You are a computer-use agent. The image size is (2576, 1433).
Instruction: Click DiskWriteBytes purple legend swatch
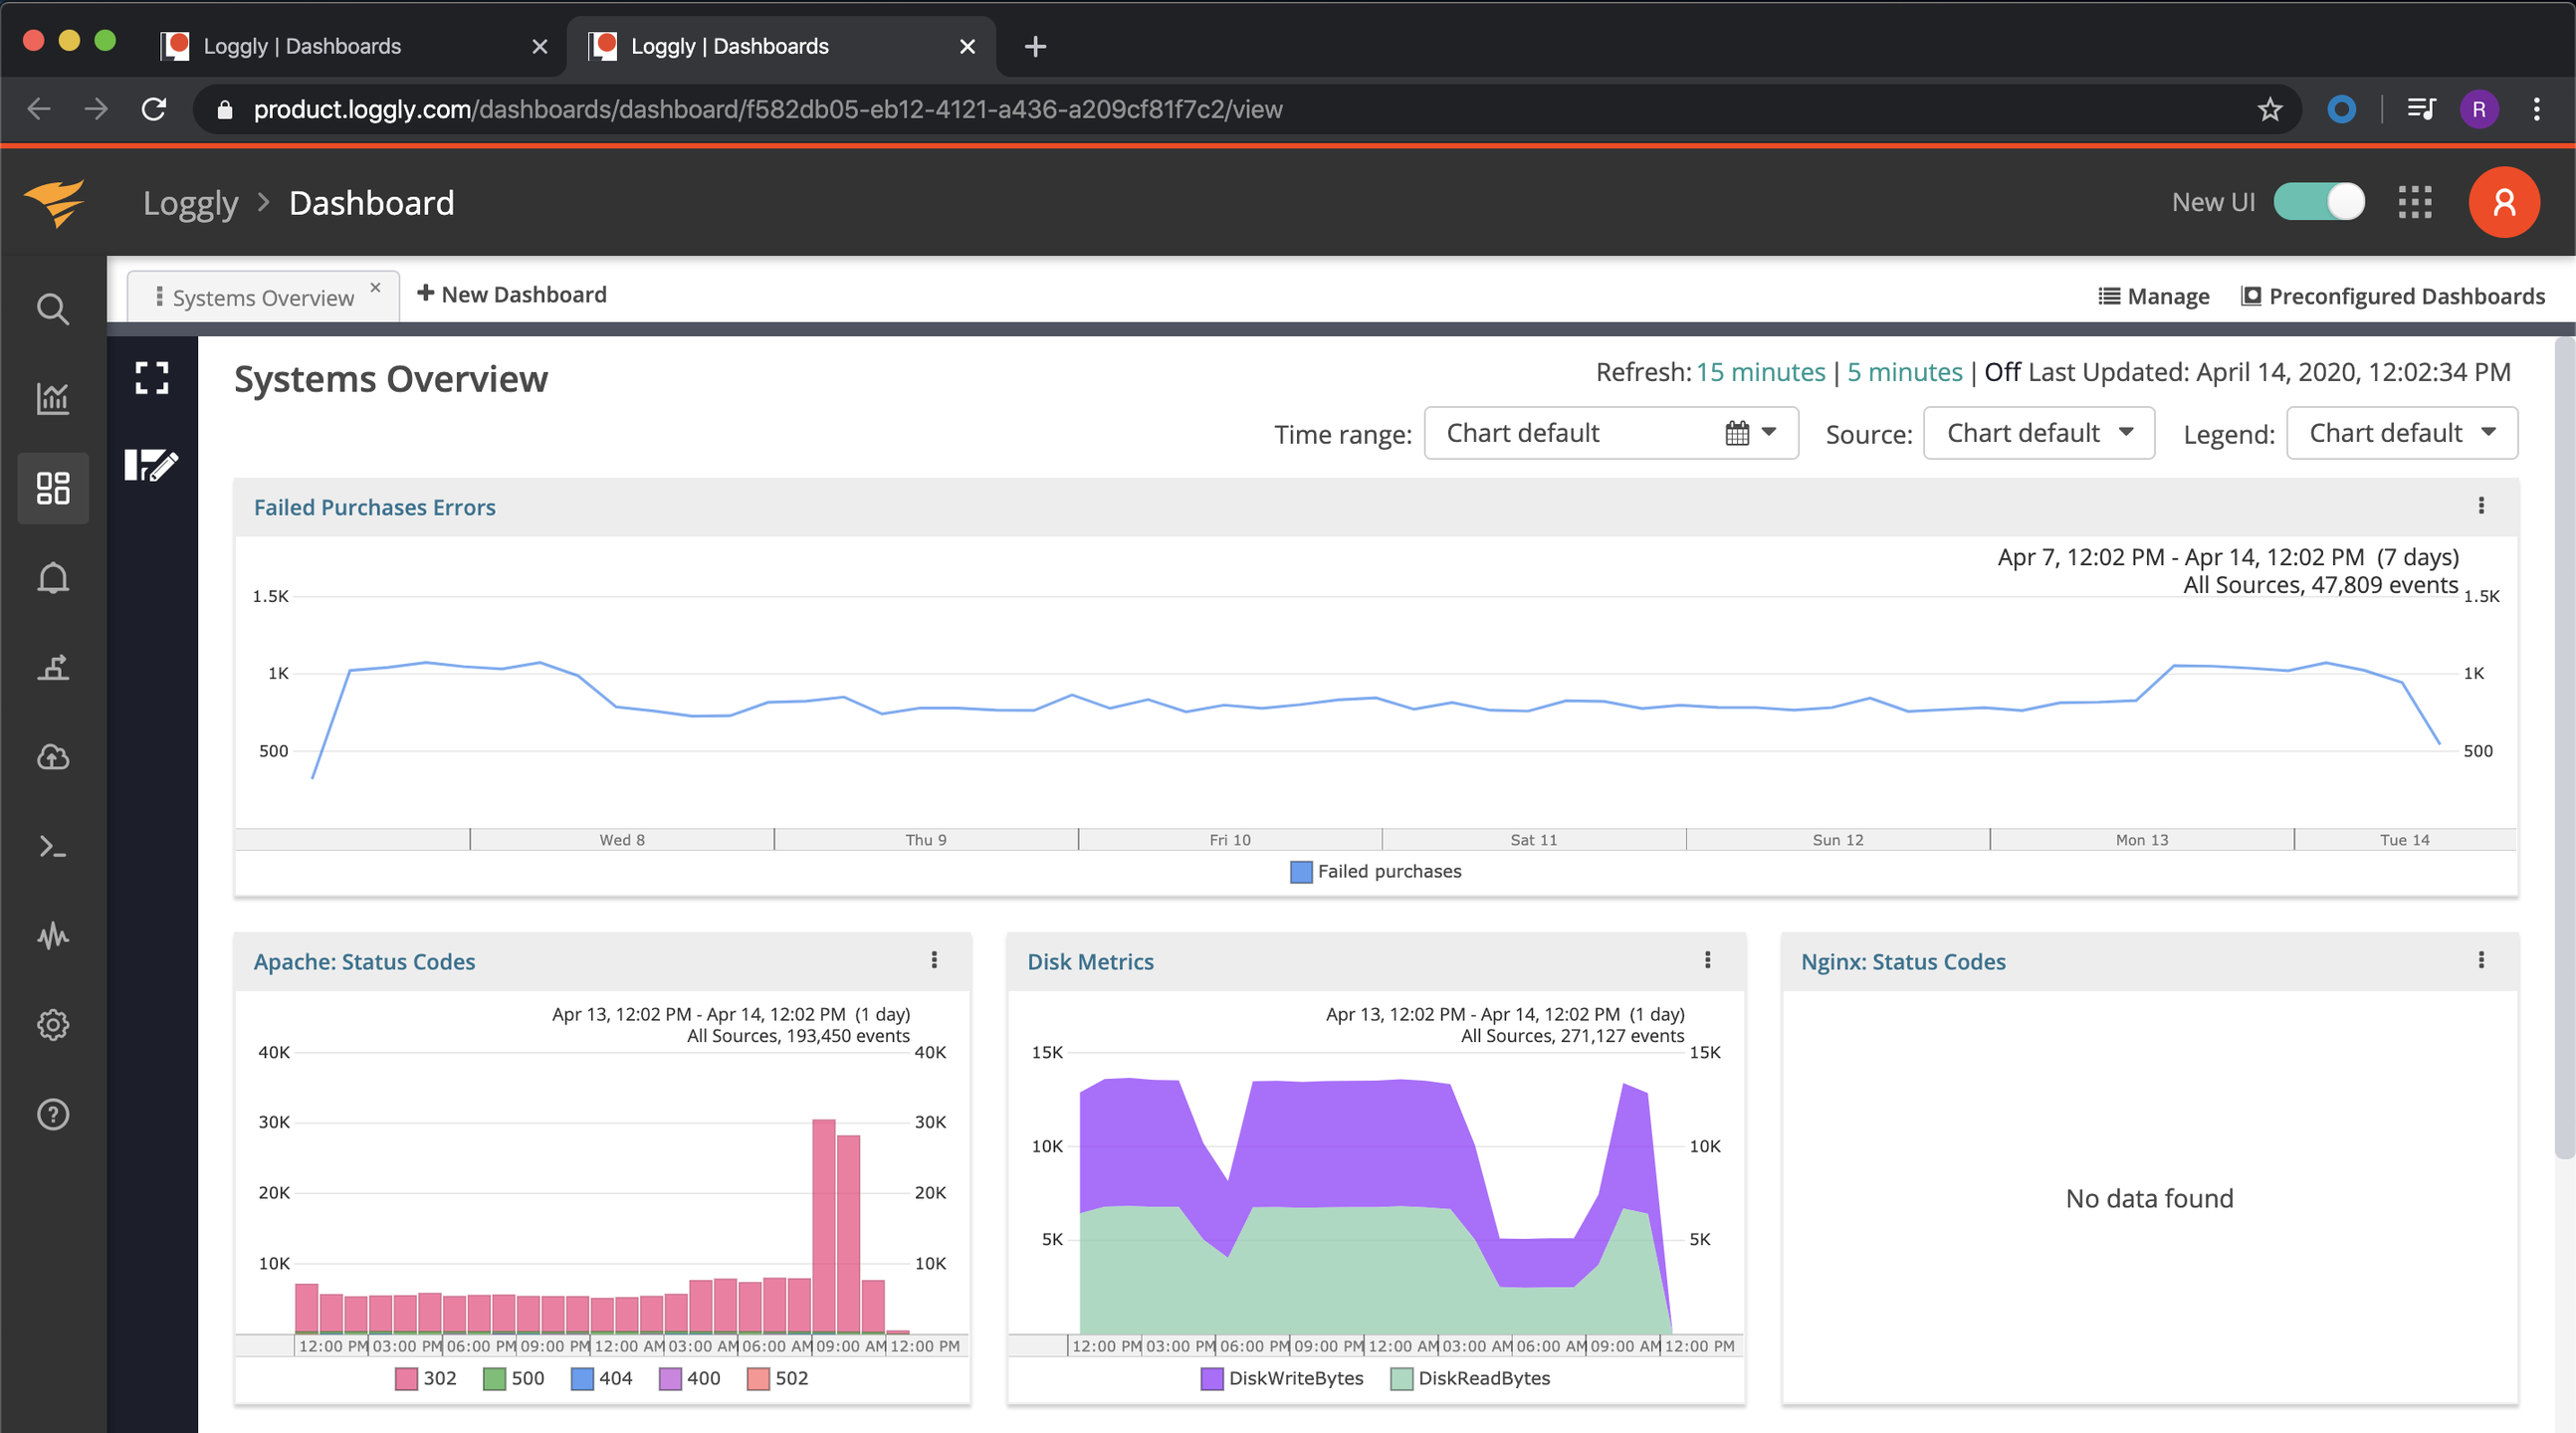(x=1211, y=1378)
